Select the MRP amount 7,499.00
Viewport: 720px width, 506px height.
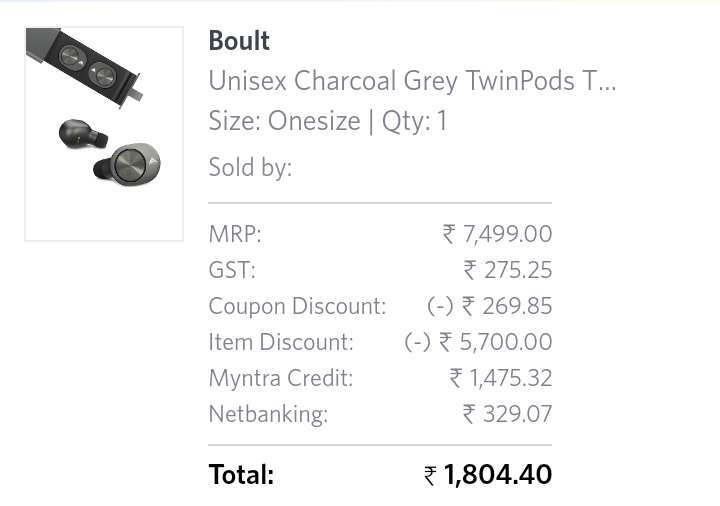[508, 234]
